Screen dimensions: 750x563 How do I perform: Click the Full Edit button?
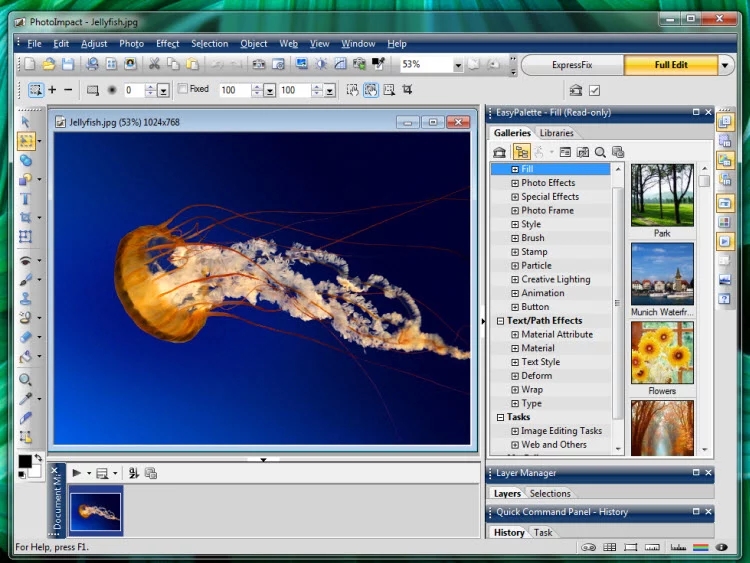(x=670, y=65)
